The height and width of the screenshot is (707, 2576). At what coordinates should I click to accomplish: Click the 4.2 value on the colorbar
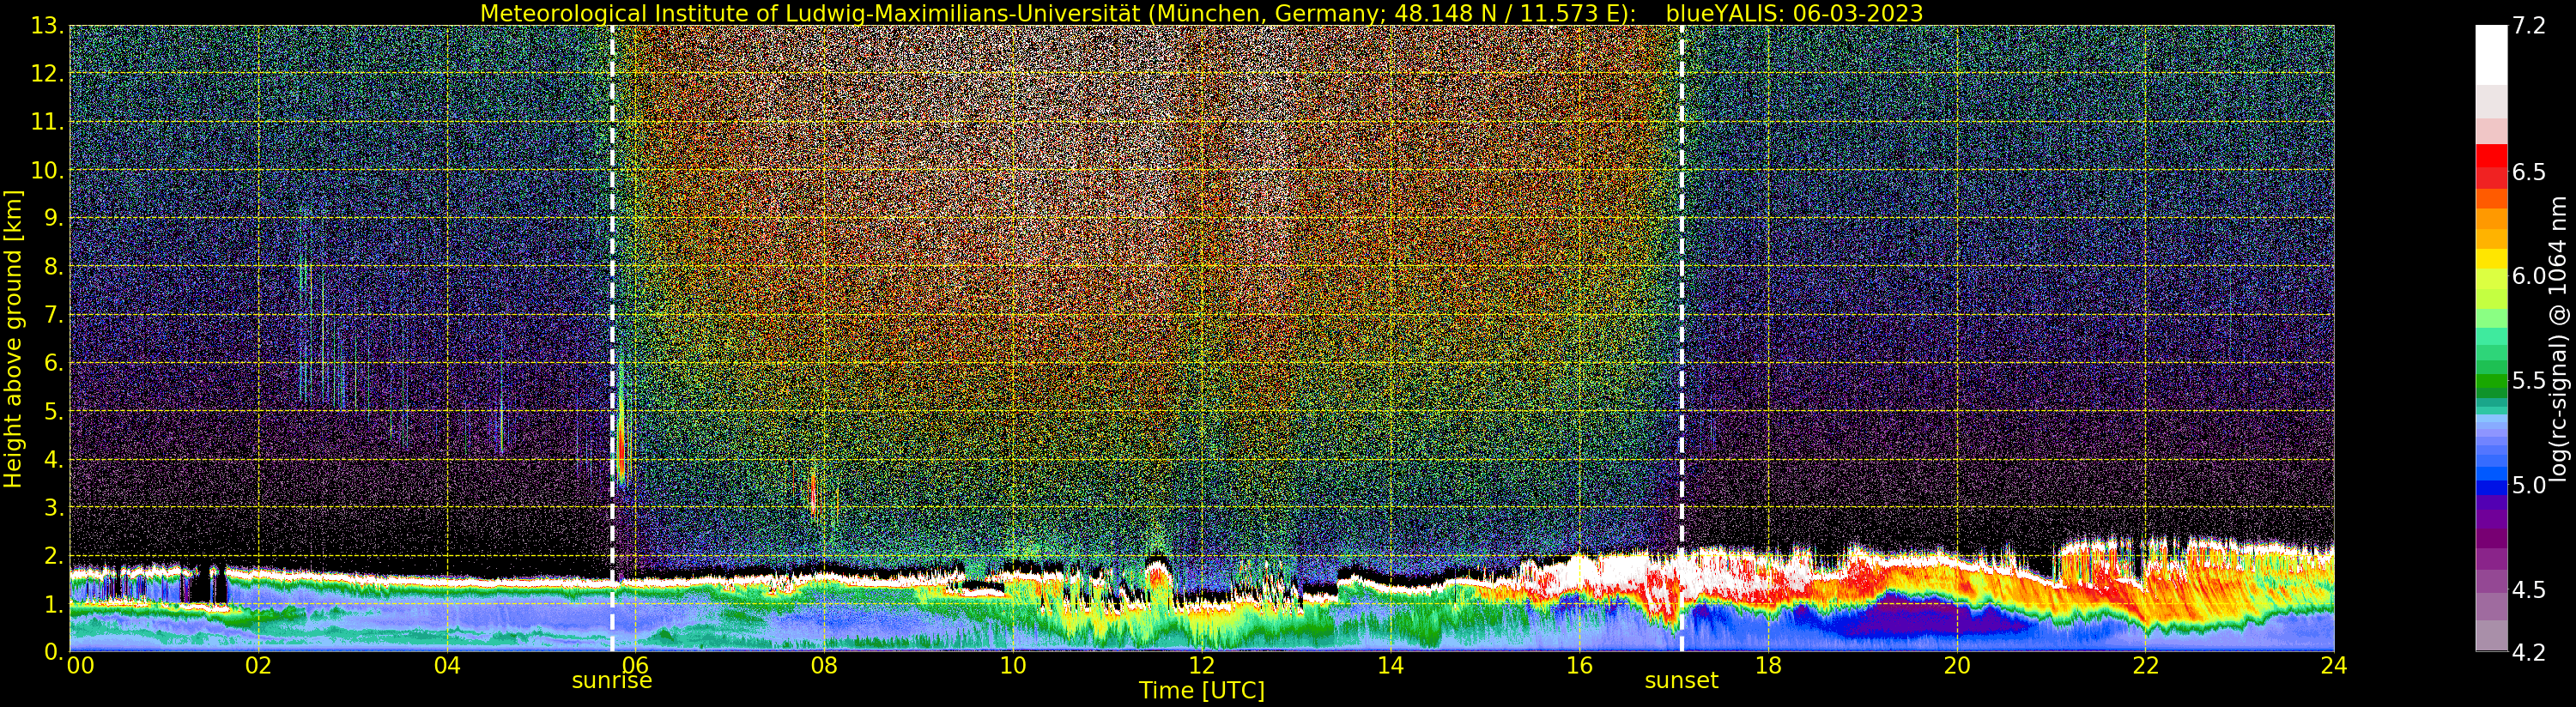tap(2529, 652)
